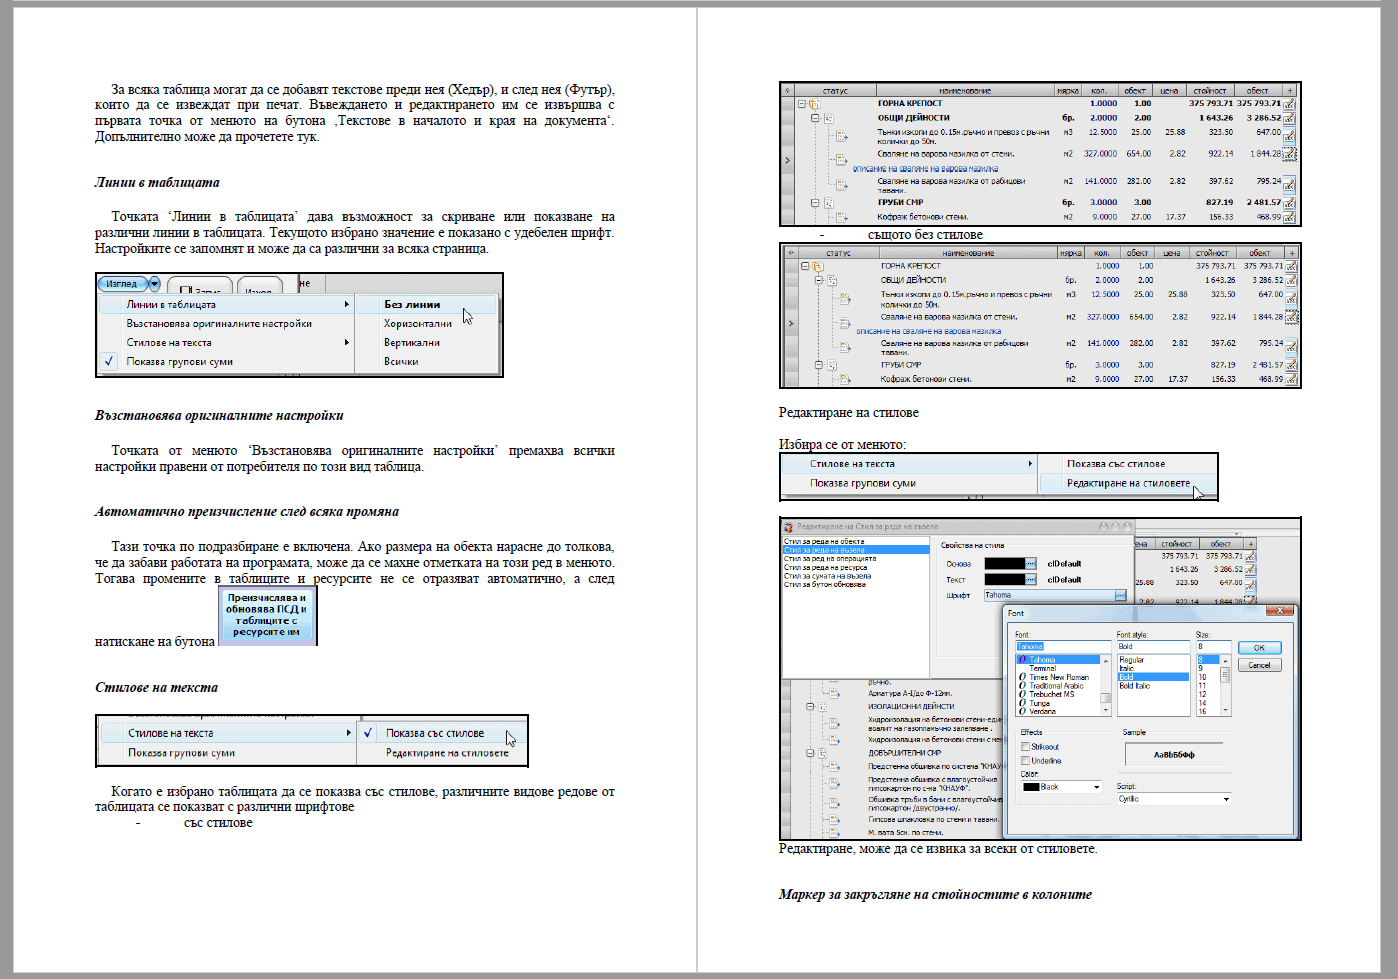Collapse the ИЗОЛАЦИОННИ ДЕЙНОСТИ node
This screenshot has width=1398, height=979.
pos(811,707)
